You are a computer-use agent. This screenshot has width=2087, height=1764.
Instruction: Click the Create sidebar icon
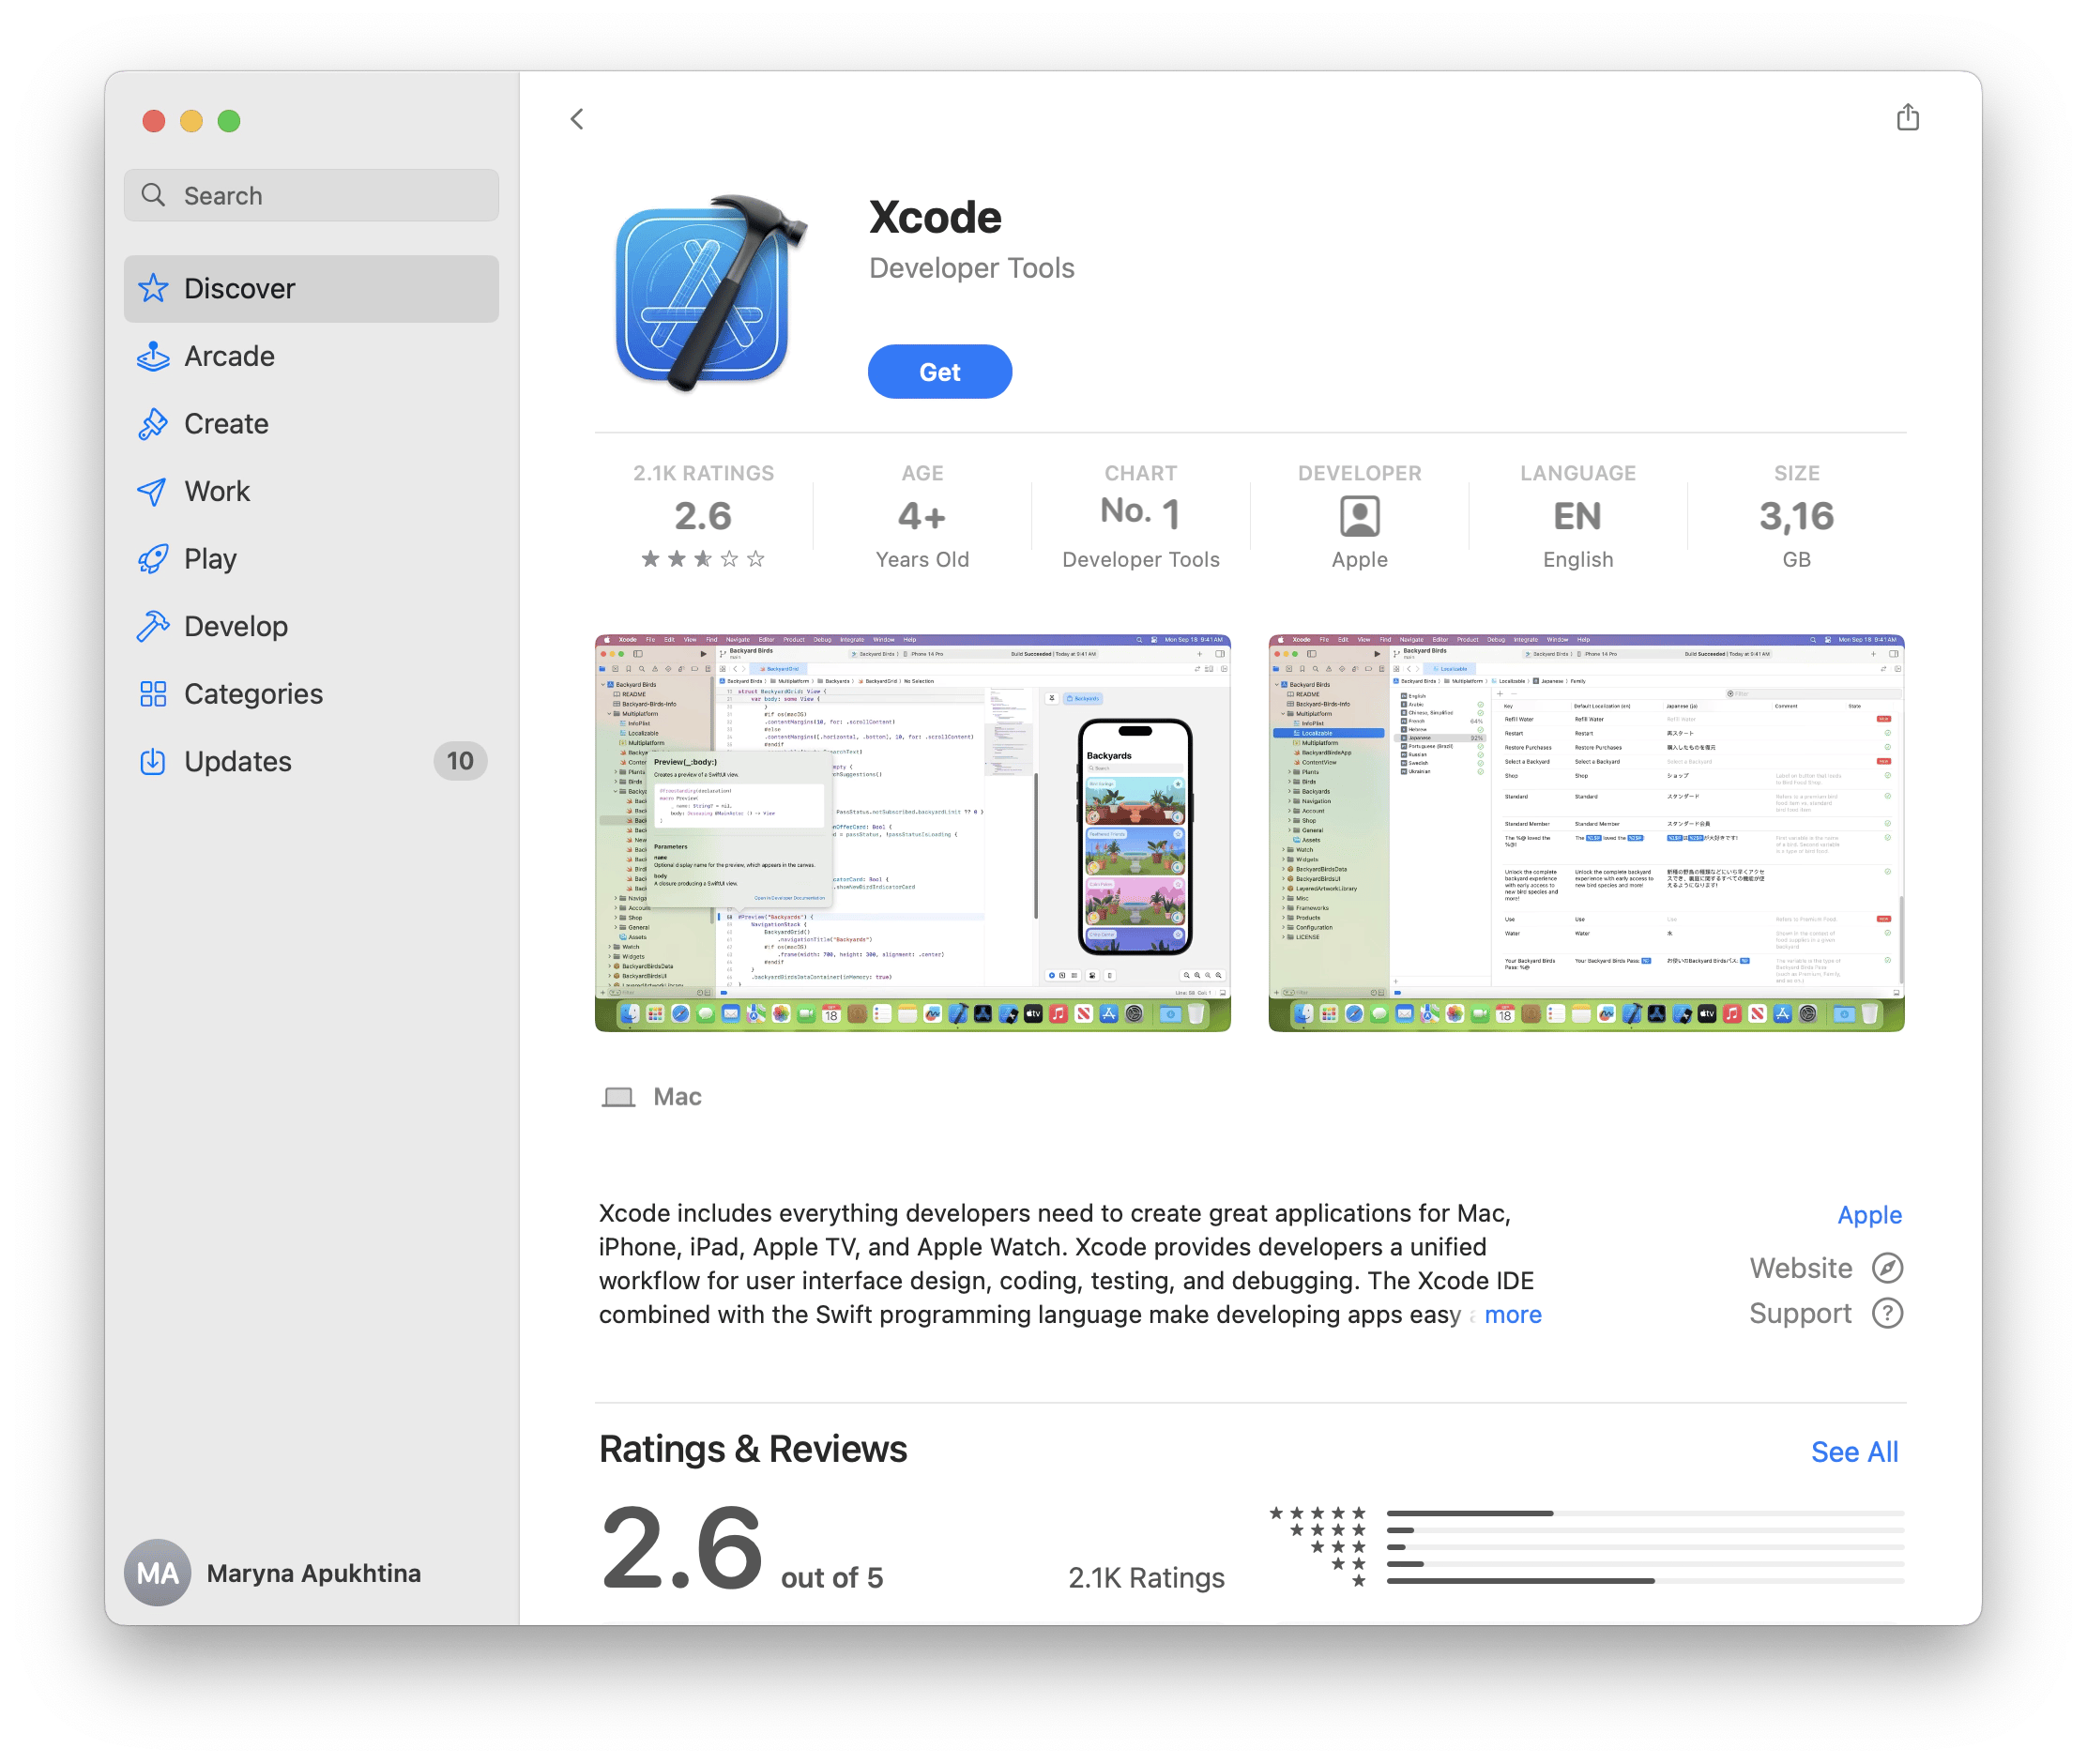(154, 423)
